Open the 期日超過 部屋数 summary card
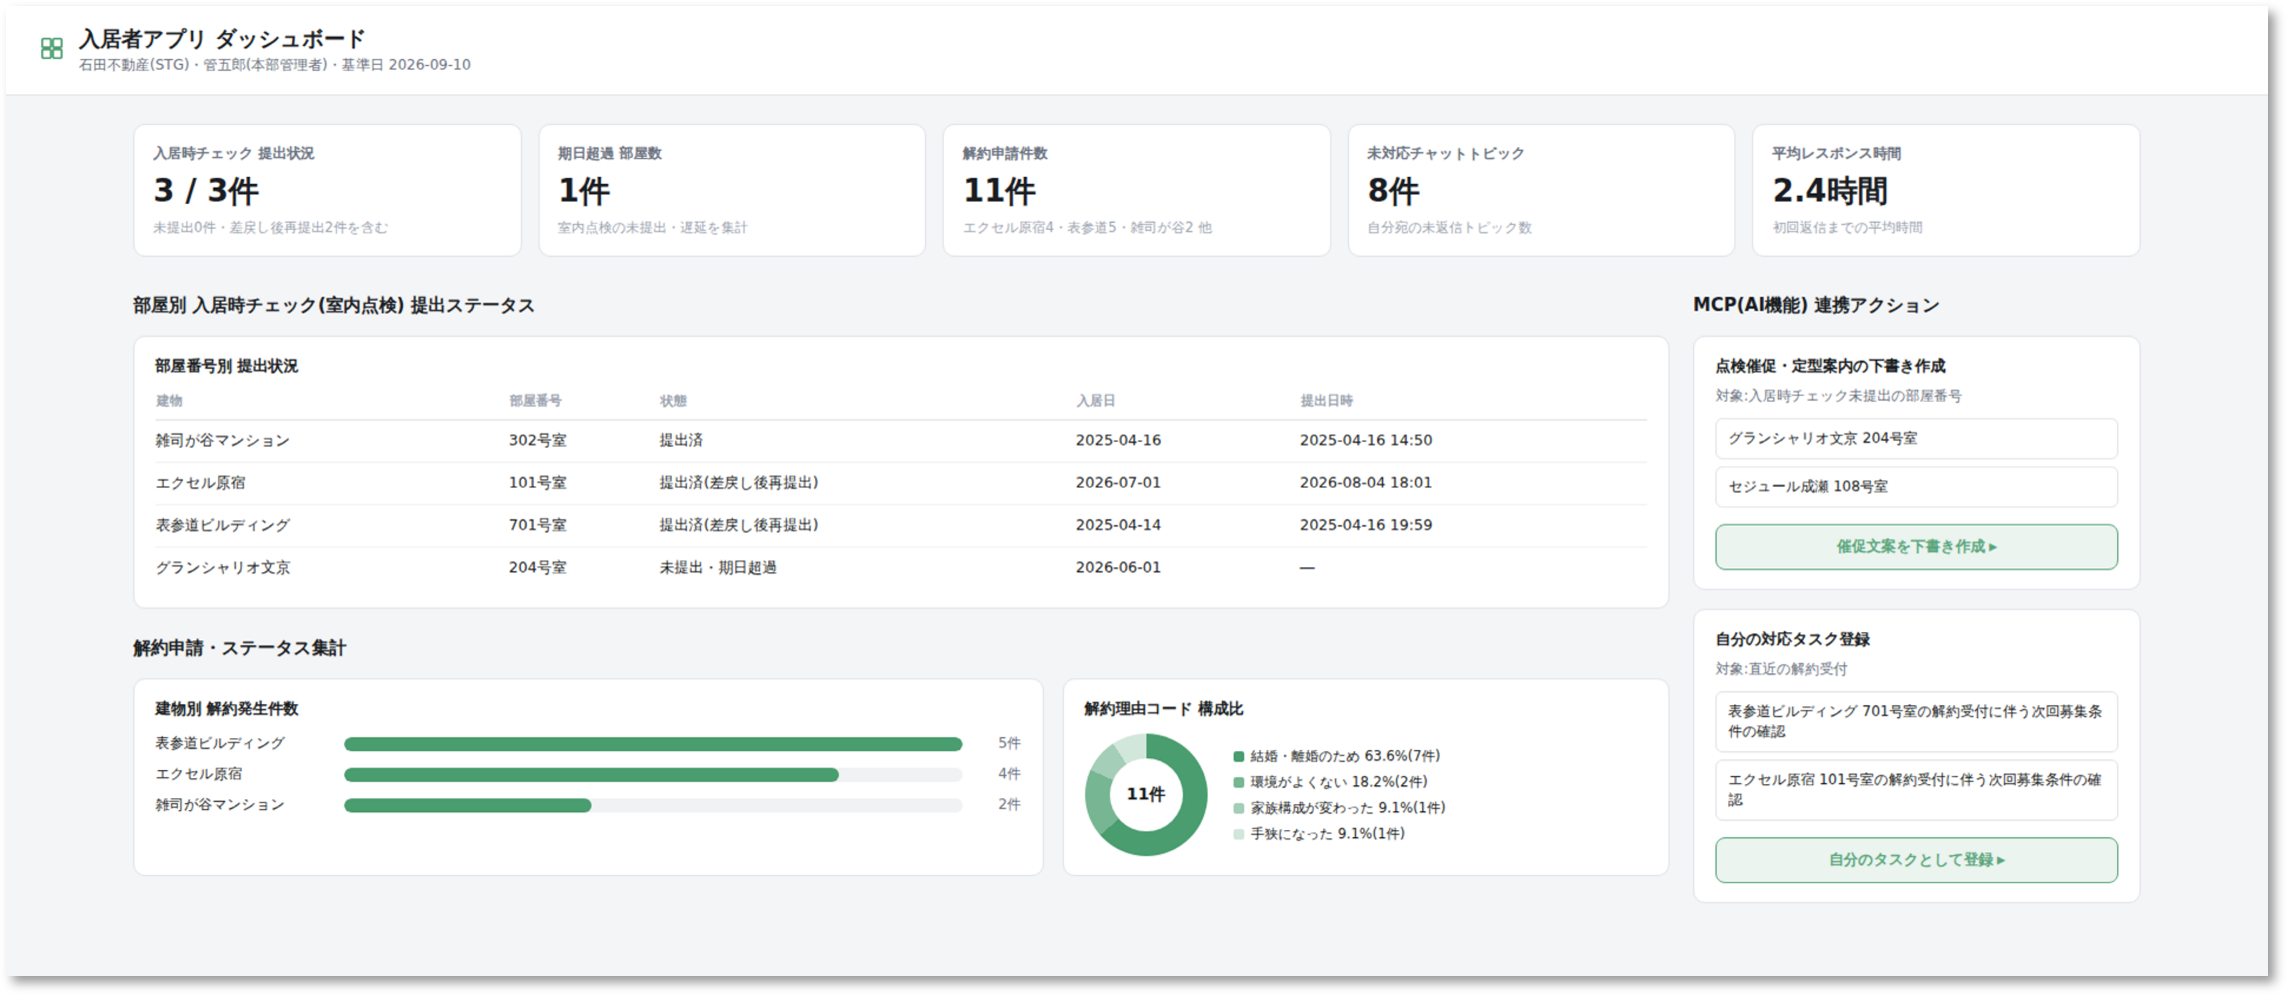This screenshot has height=995, width=2287. click(732, 190)
